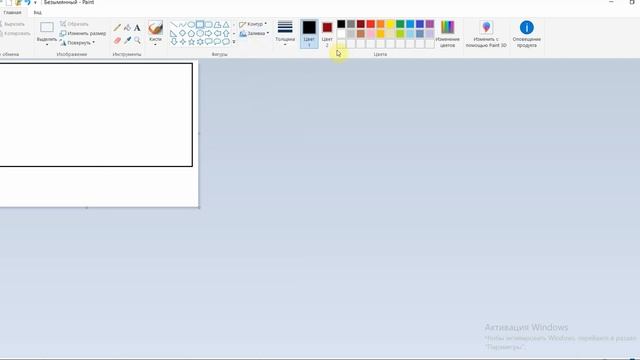Choose the Oval callout shape

pos(217,42)
